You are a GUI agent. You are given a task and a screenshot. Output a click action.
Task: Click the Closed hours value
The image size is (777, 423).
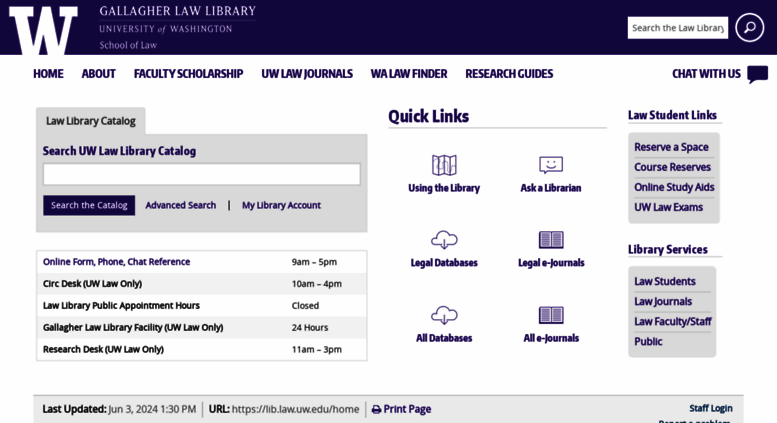(305, 306)
